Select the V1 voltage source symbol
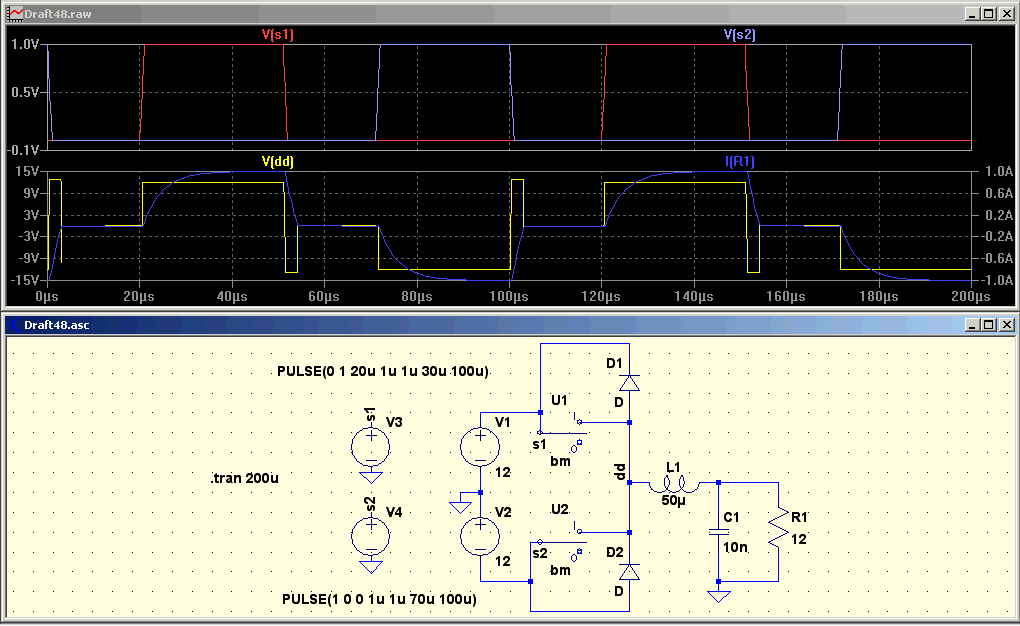 point(480,447)
